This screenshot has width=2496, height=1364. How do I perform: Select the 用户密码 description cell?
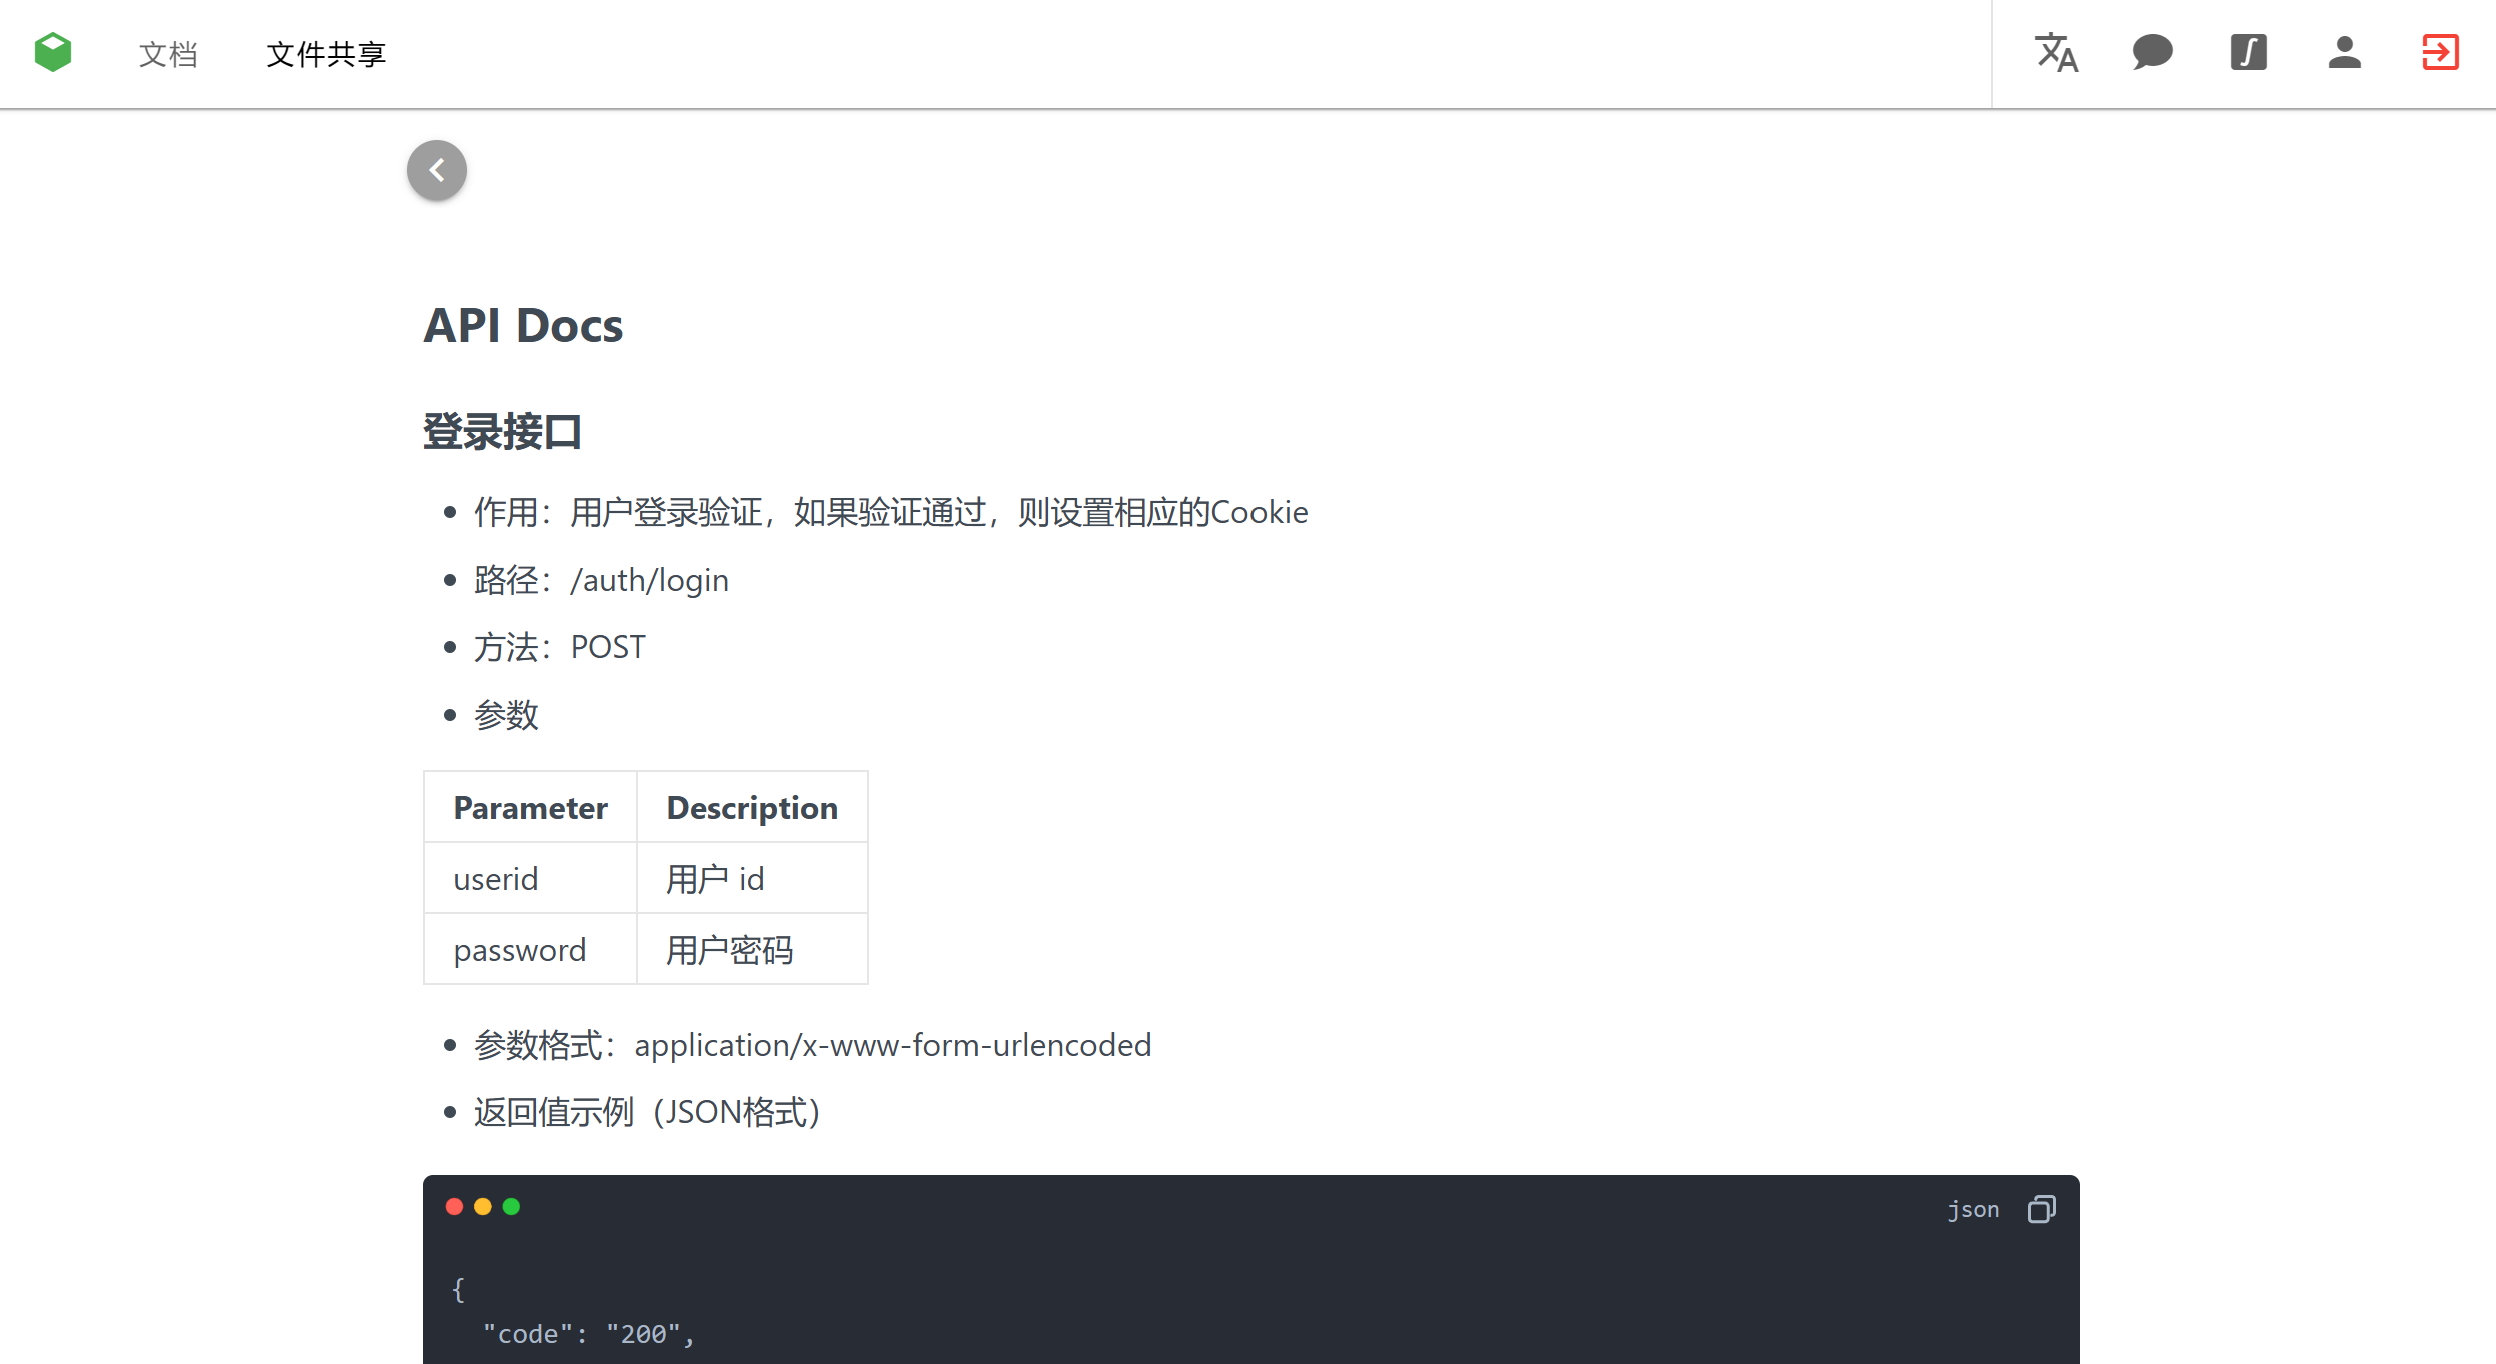pos(752,949)
